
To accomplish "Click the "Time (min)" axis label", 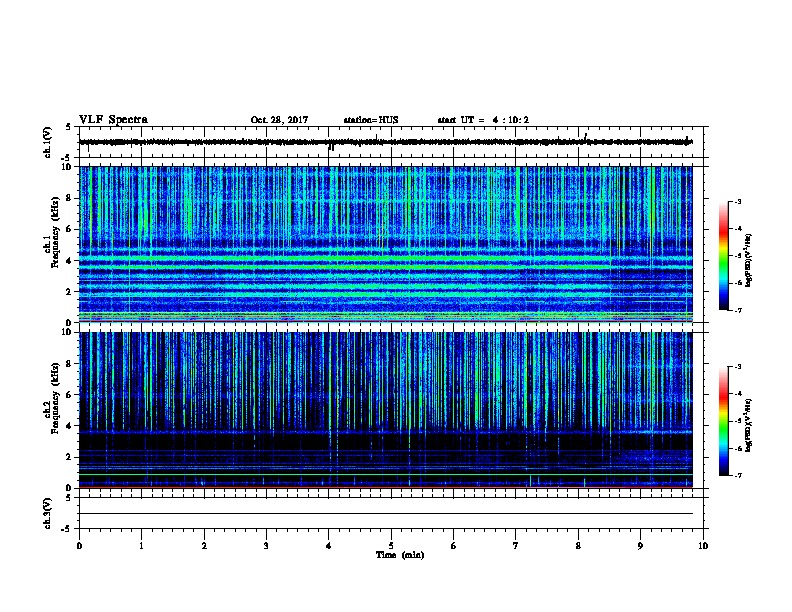I will [x=400, y=555].
